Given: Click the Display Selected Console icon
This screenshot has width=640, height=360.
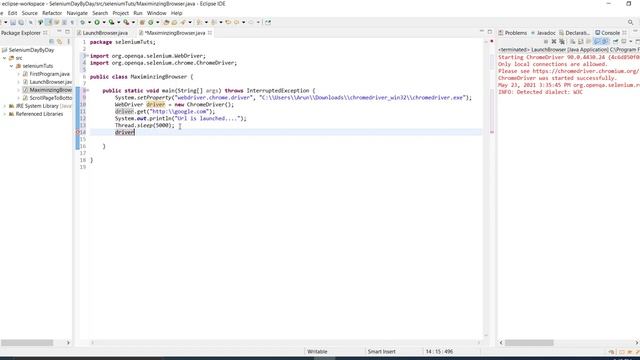Looking at the screenshot, I should (624, 41).
